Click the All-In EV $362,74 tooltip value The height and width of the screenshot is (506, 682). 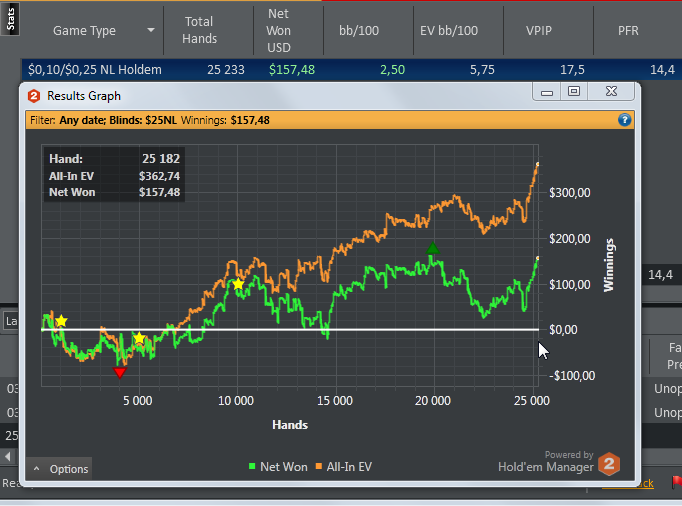(159, 176)
